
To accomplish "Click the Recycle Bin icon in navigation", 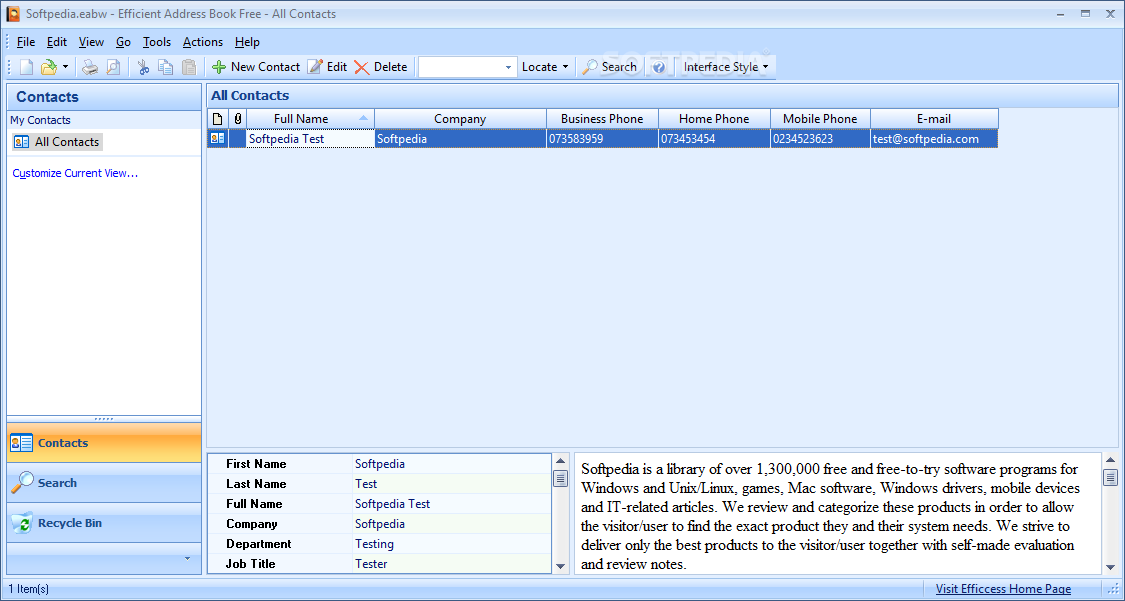I will 22,523.
